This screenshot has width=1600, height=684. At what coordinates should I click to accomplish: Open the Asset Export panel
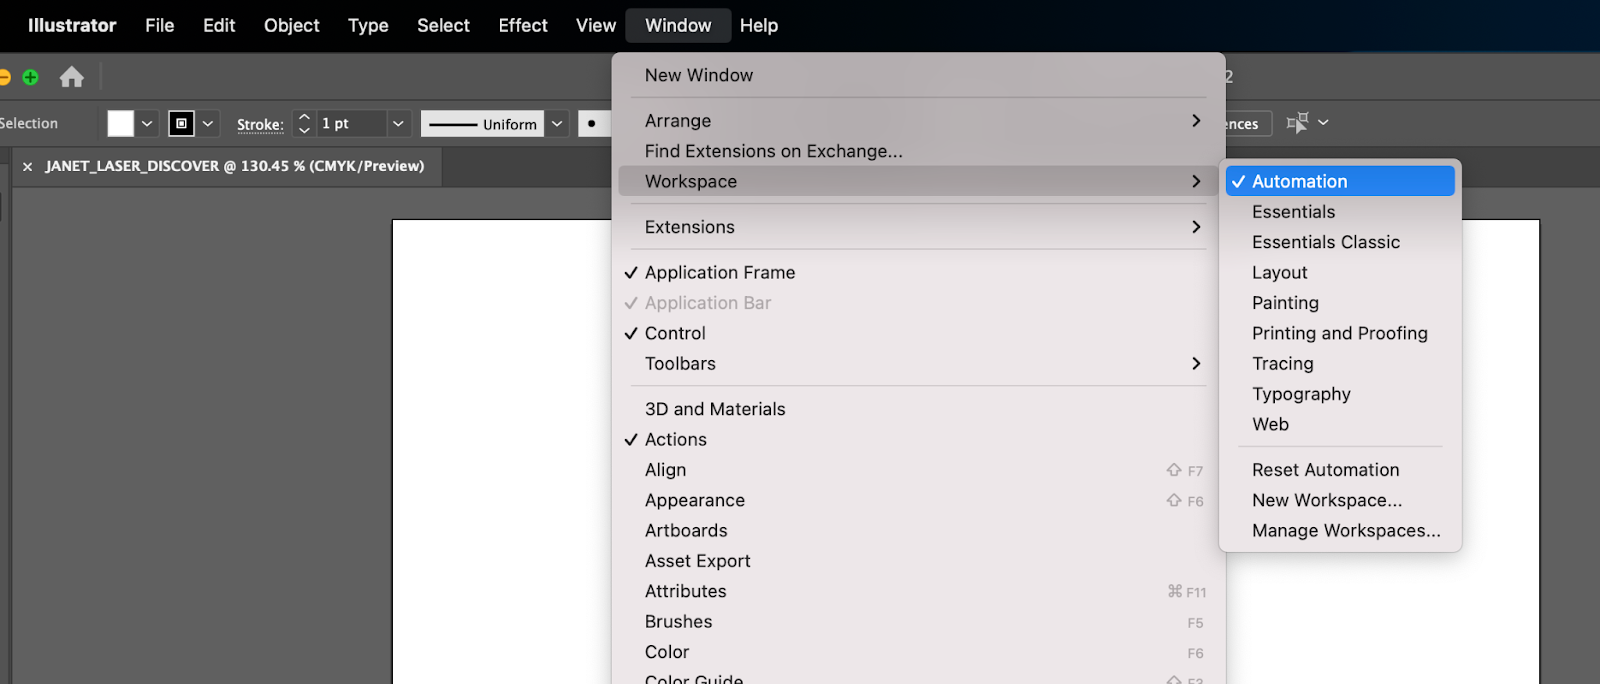(918, 561)
